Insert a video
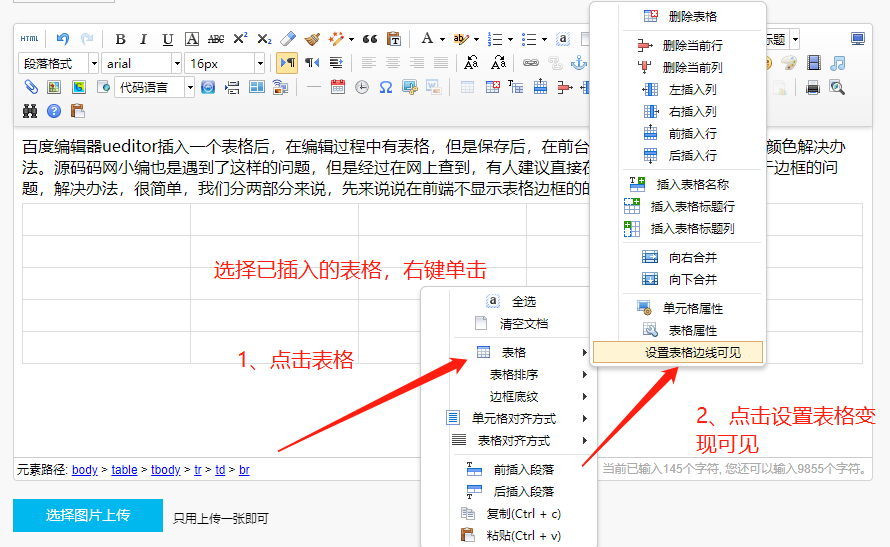The height and width of the screenshot is (547, 890). (813, 62)
